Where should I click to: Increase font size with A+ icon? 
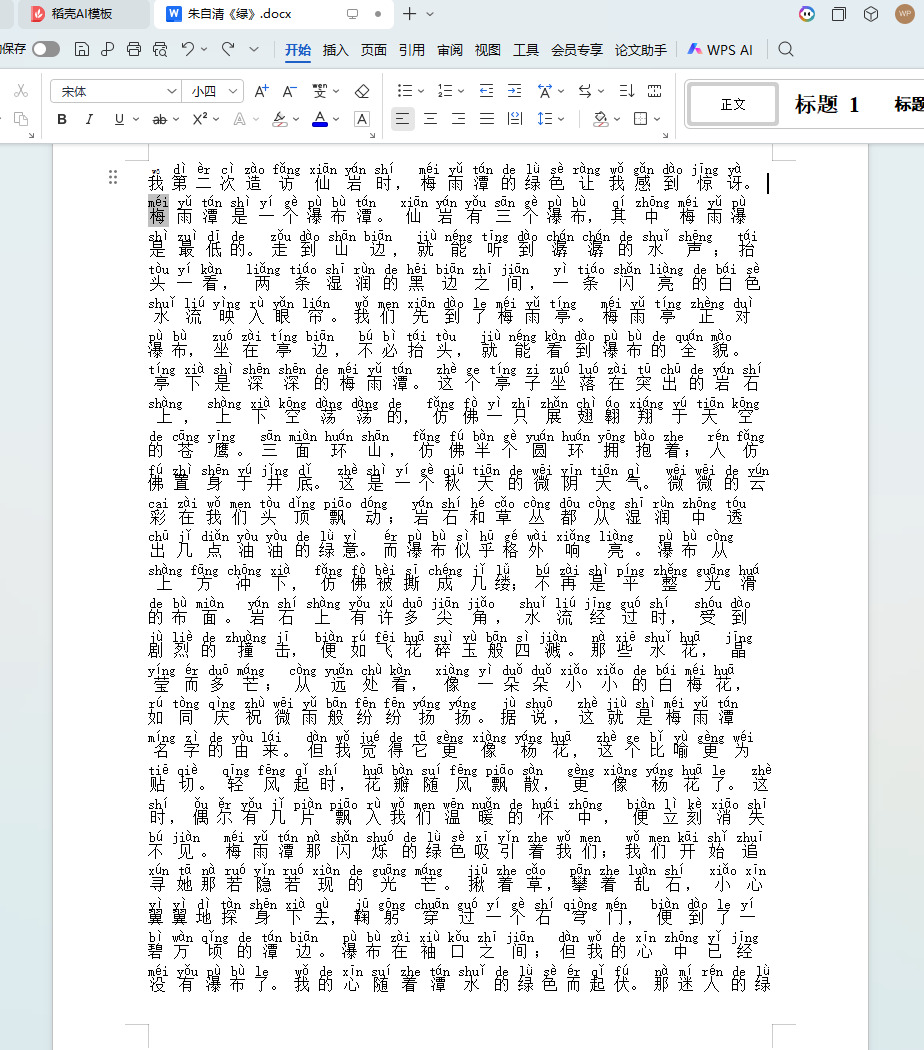tap(261, 91)
